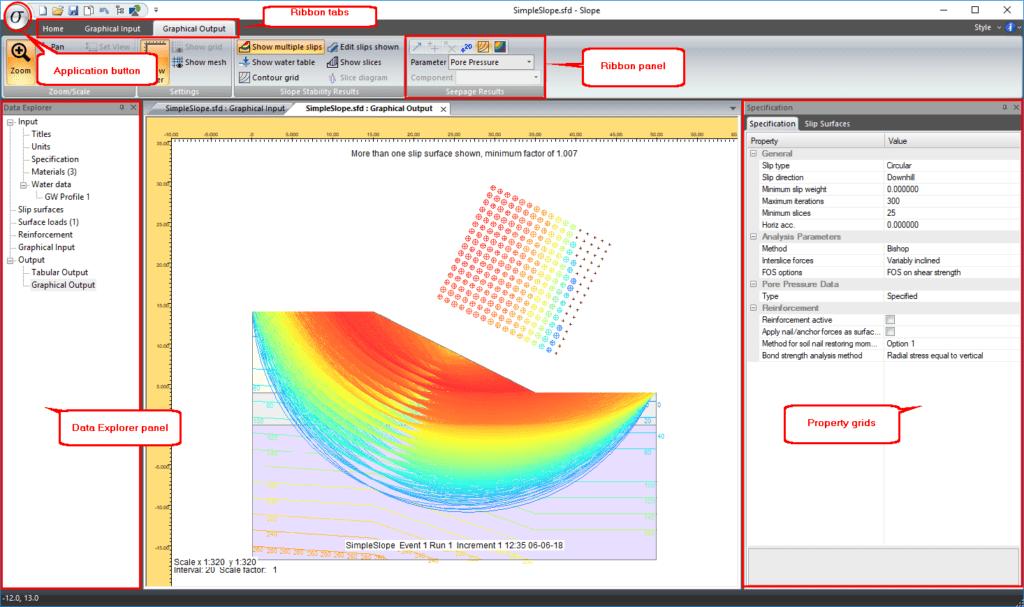Collapse the General property group
Image resolution: width=1024 pixels, height=607 pixels.
click(x=753, y=154)
